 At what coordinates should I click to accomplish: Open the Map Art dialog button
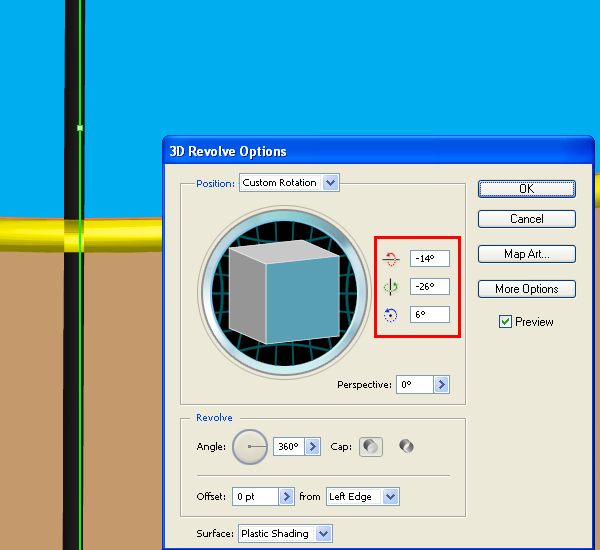click(x=527, y=254)
